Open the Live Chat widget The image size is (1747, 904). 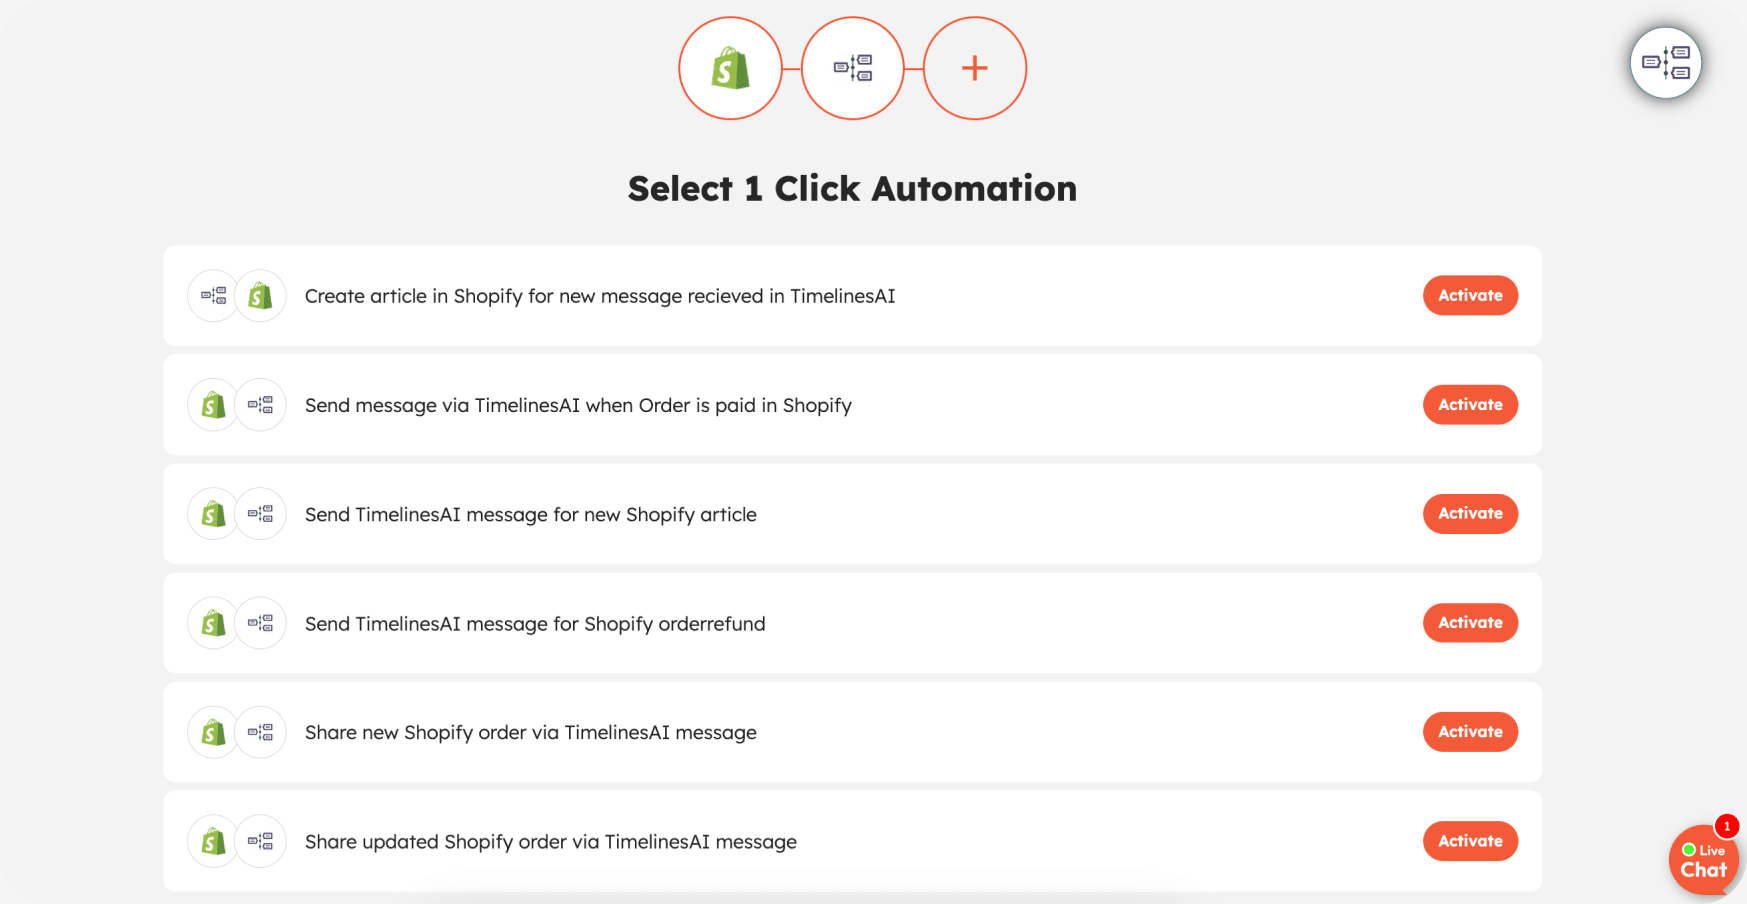tap(1704, 862)
